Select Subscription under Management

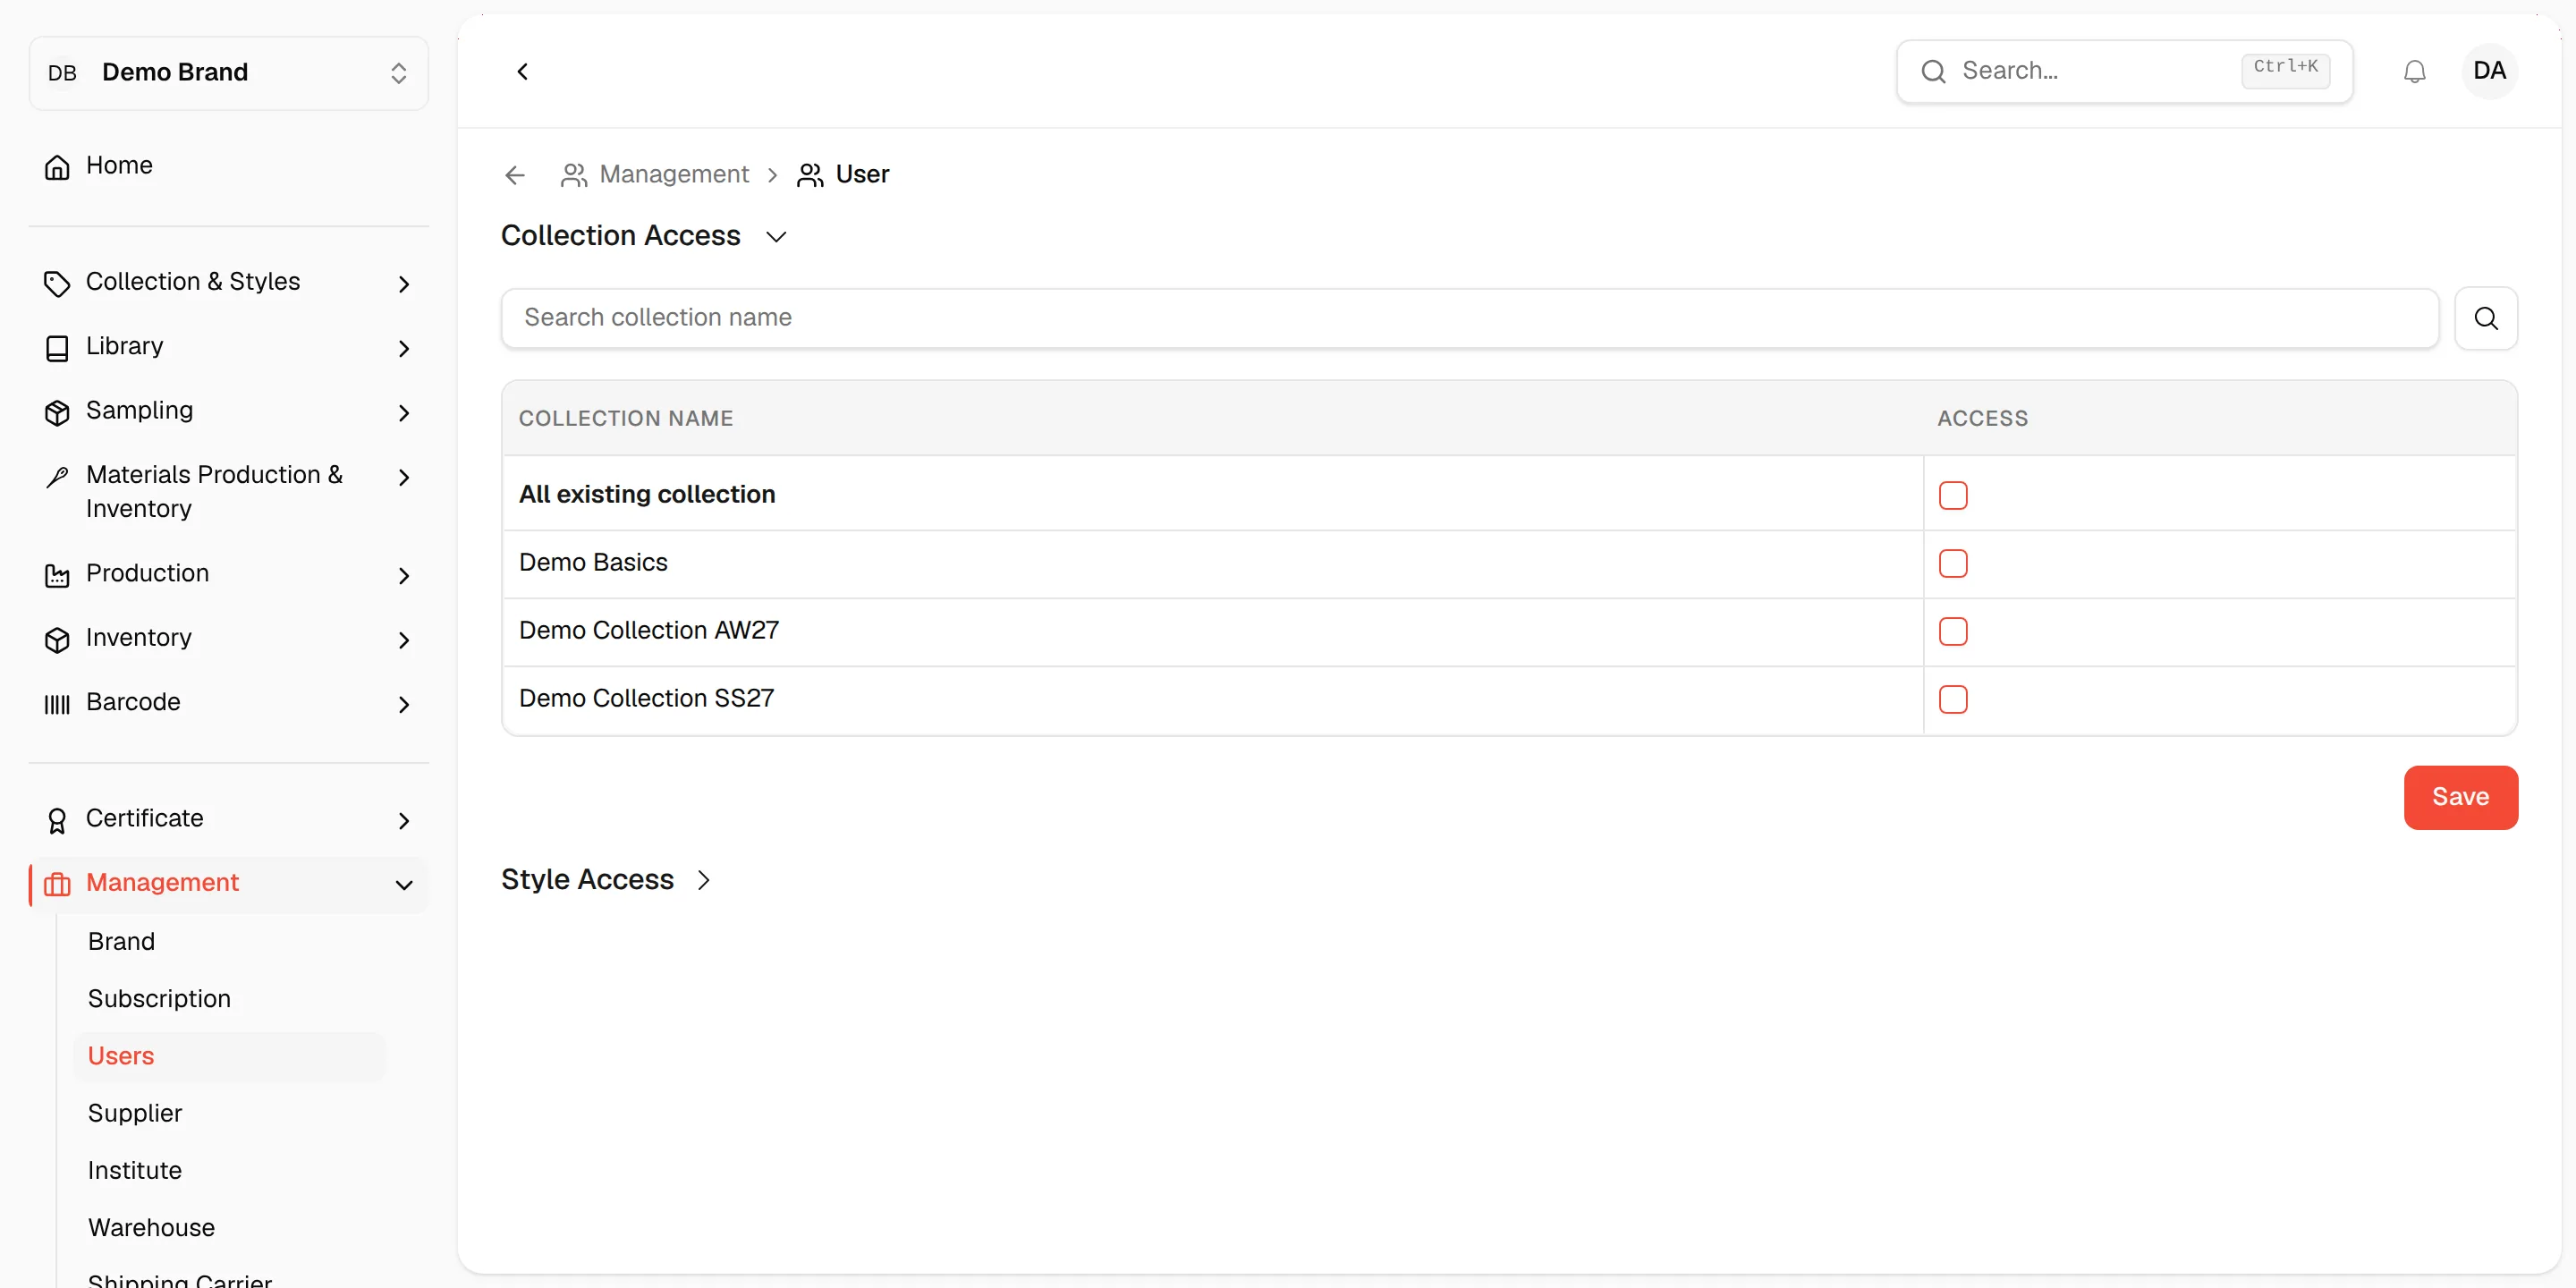click(159, 998)
